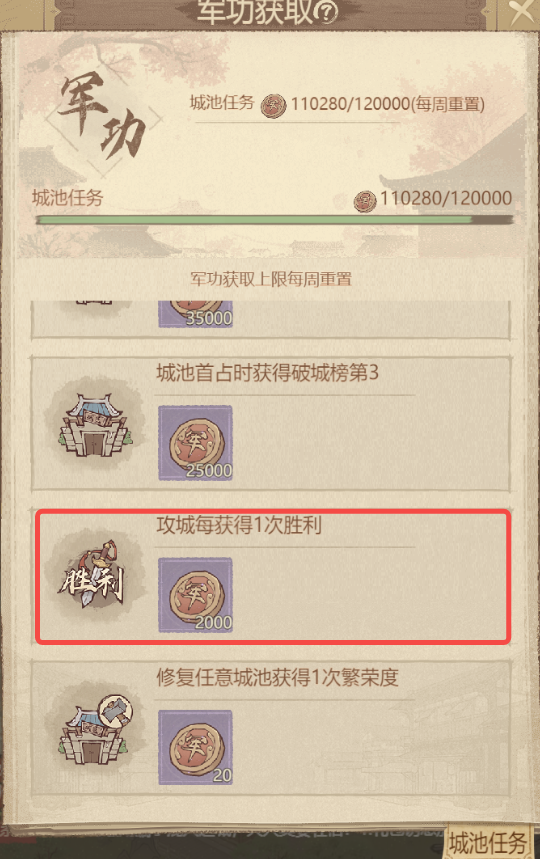Select the 攻城每获得1次胜利 task row
The height and width of the screenshot is (859, 540).
[273, 576]
